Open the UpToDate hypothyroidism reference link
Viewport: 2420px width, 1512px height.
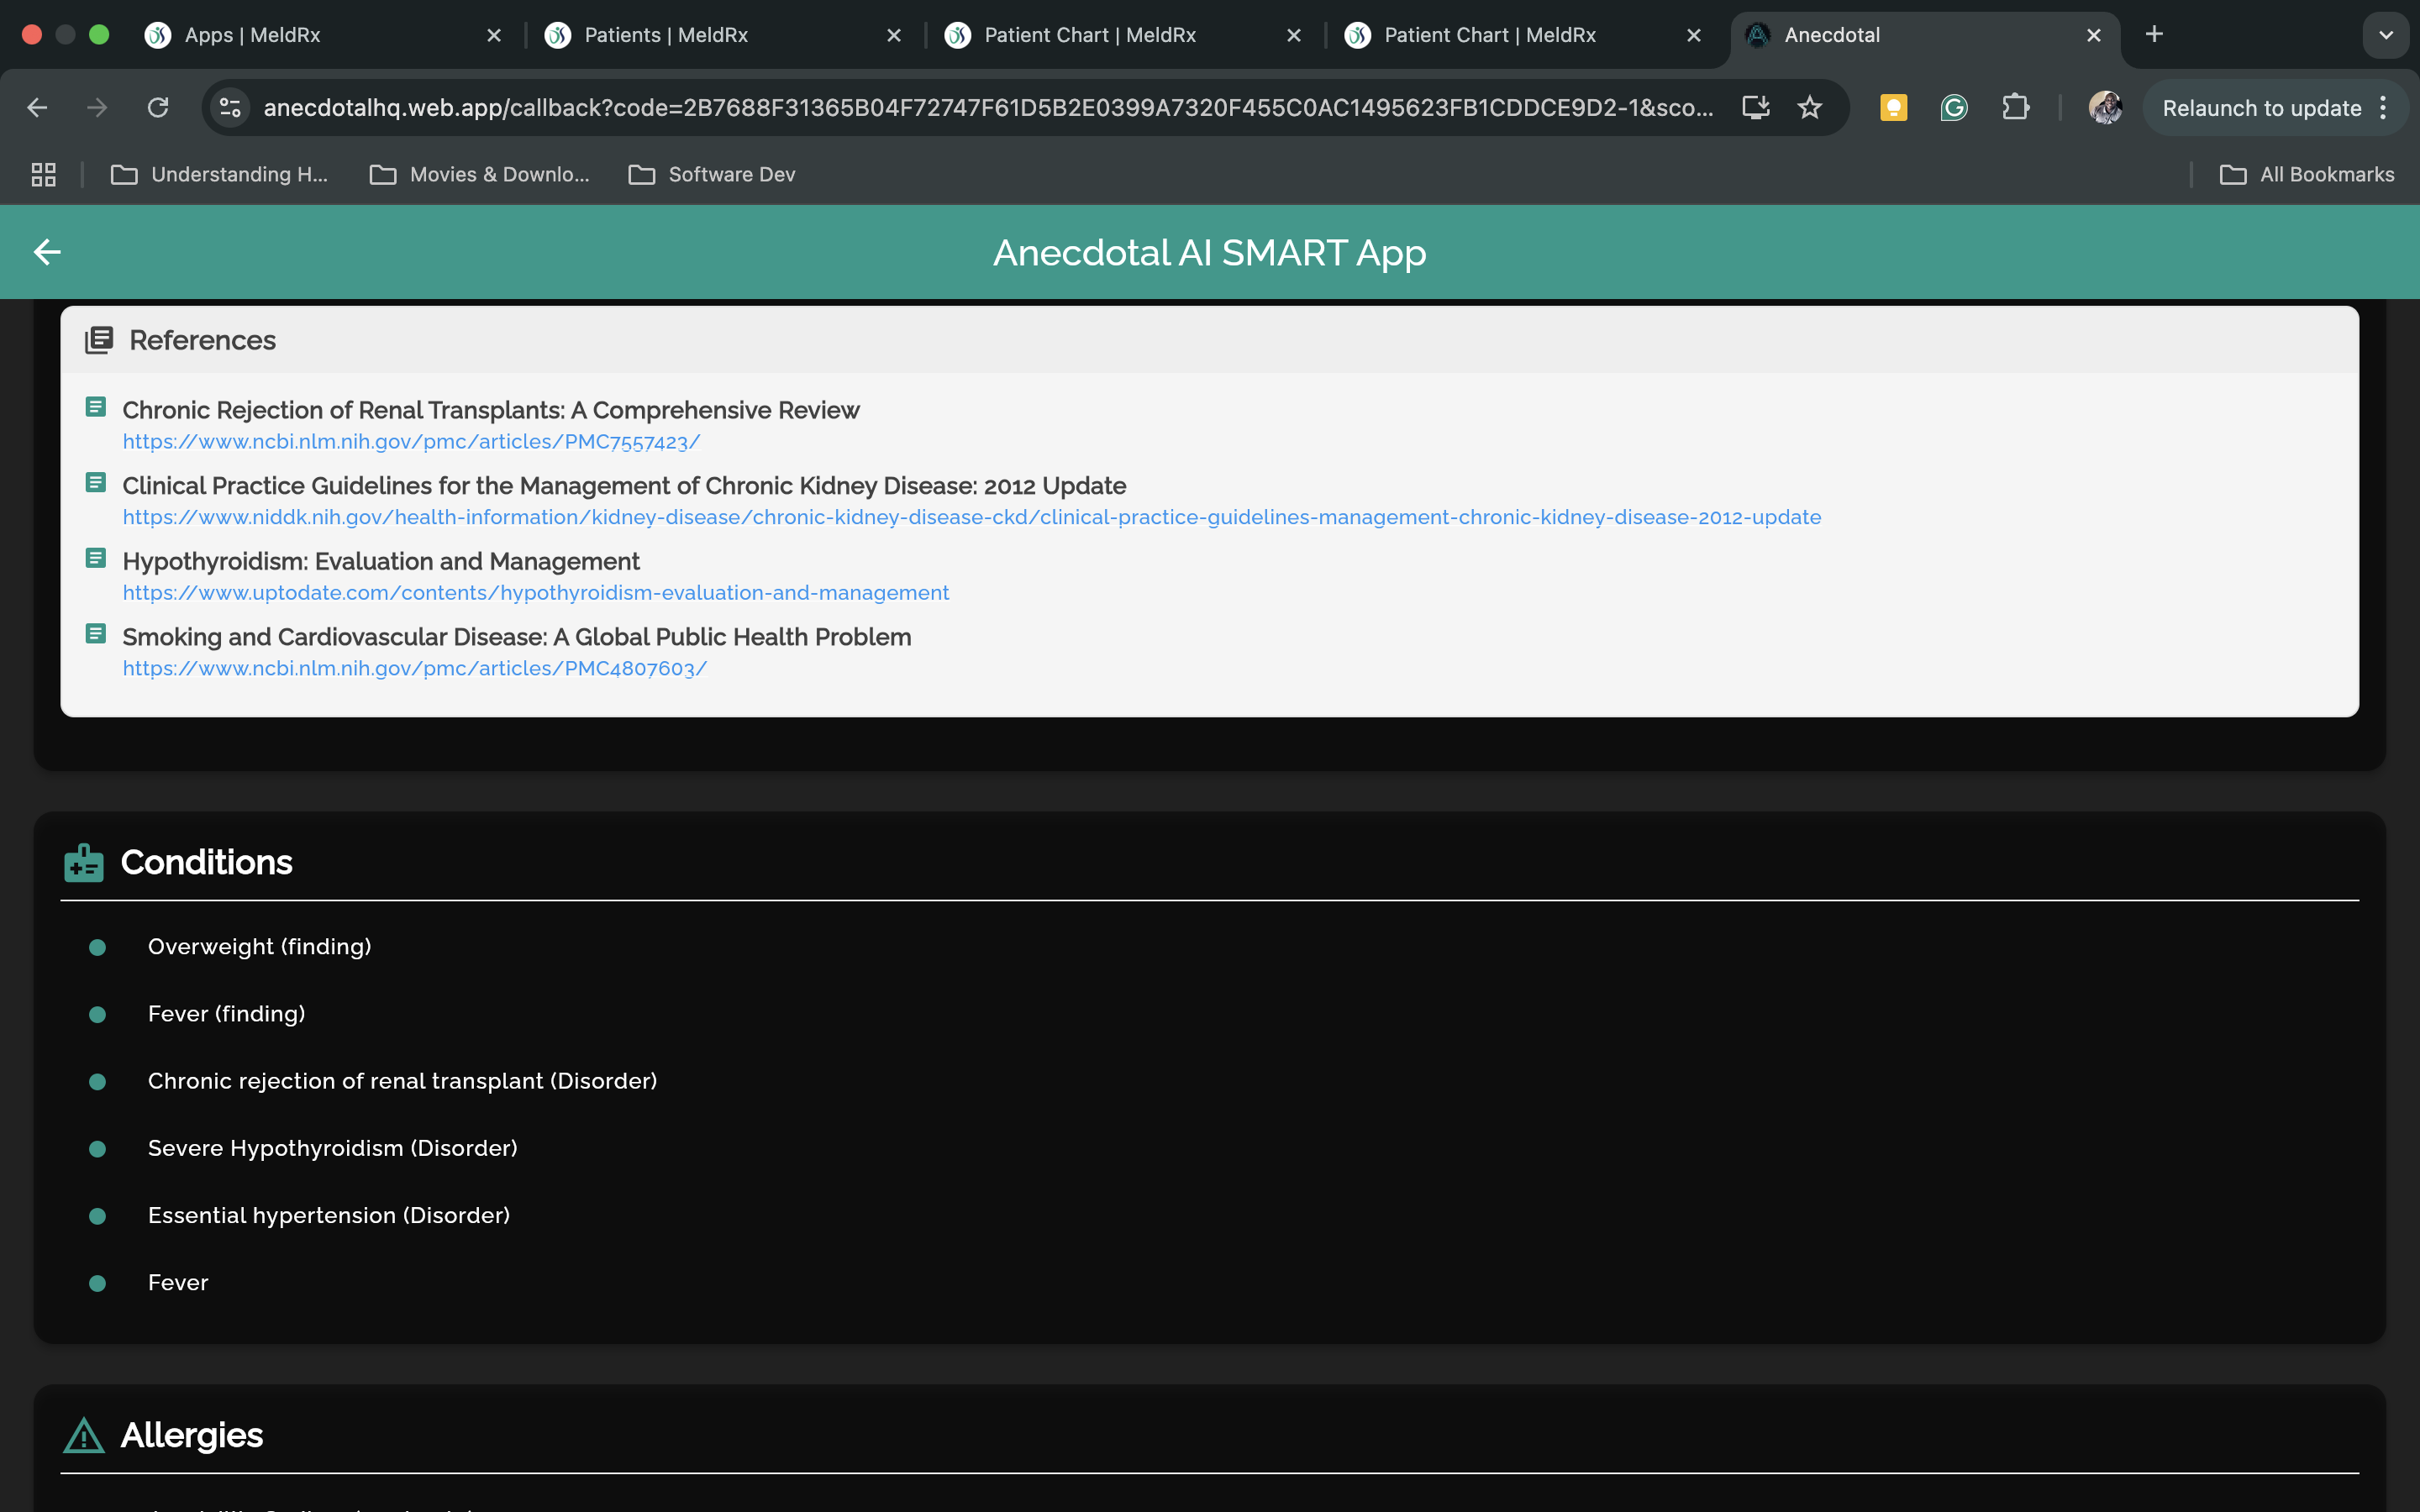(535, 593)
